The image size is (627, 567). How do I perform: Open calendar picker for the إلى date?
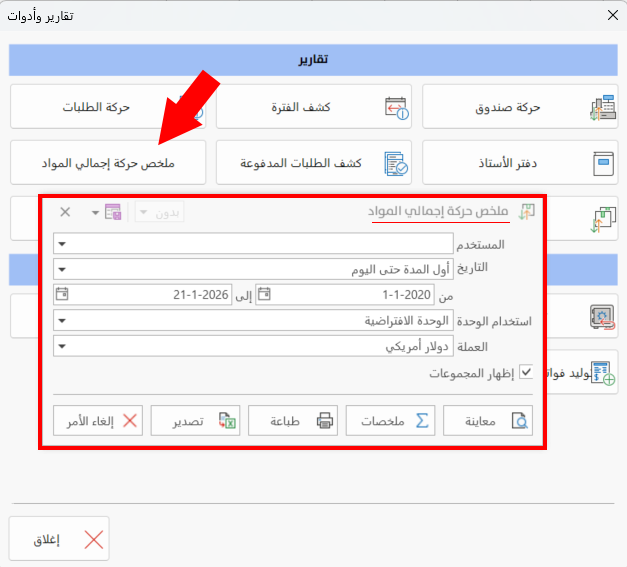point(62,294)
